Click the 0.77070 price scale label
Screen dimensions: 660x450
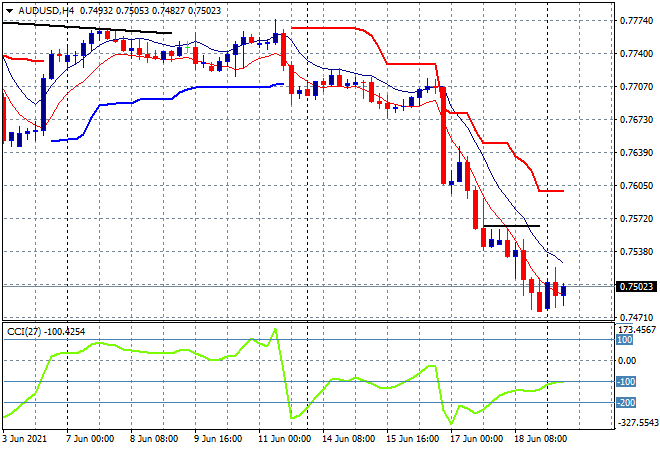(636, 87)
